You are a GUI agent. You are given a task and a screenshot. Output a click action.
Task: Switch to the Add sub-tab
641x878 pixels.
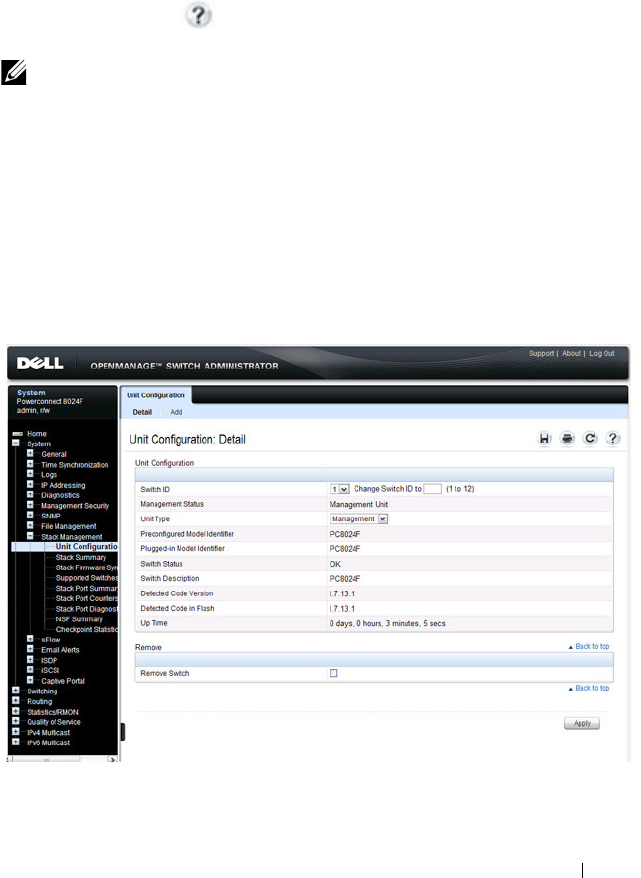click(x=176, y=412)
